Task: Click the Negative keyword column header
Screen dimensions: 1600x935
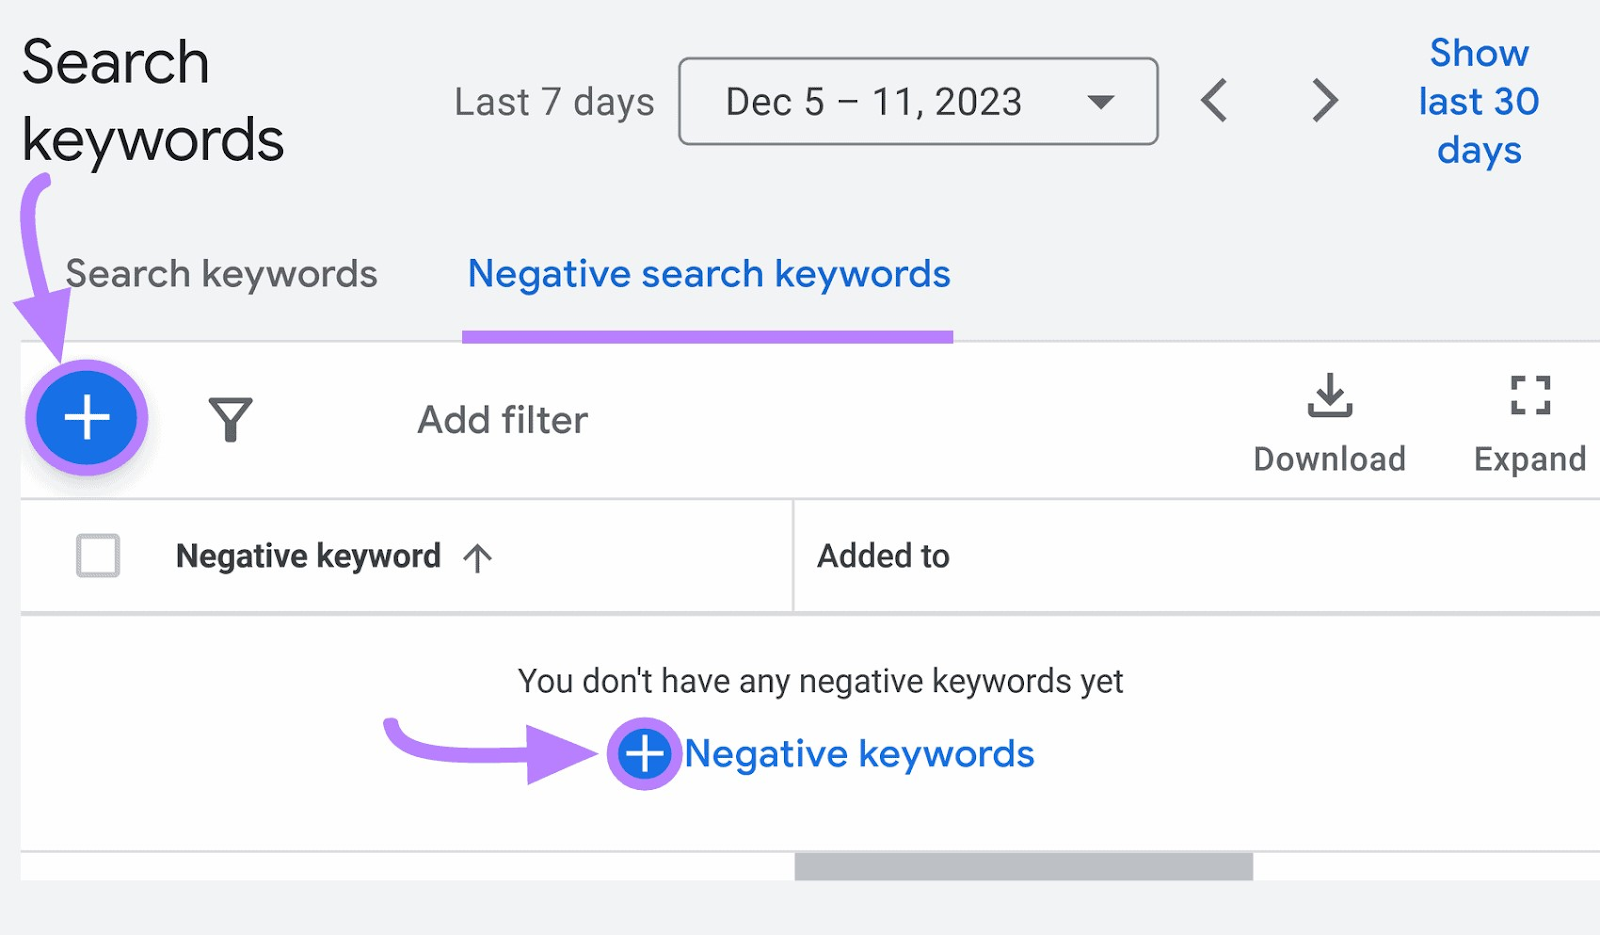Action: (307, 556)
